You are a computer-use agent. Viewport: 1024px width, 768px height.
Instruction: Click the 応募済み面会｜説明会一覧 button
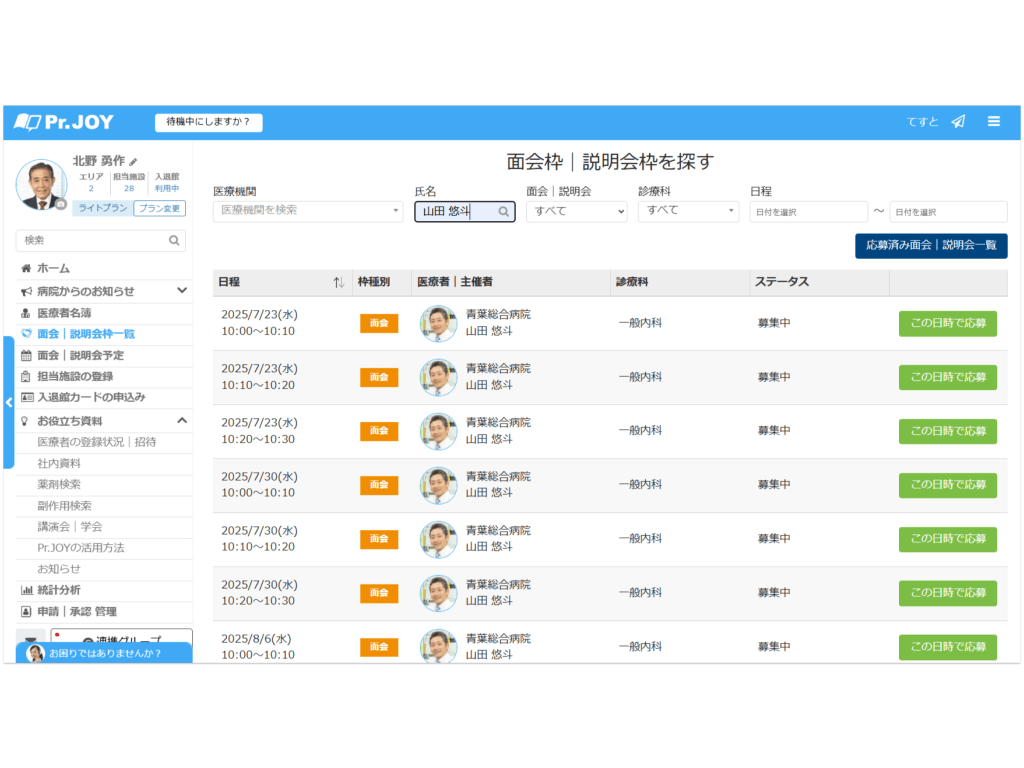click(x=931, y=246)
